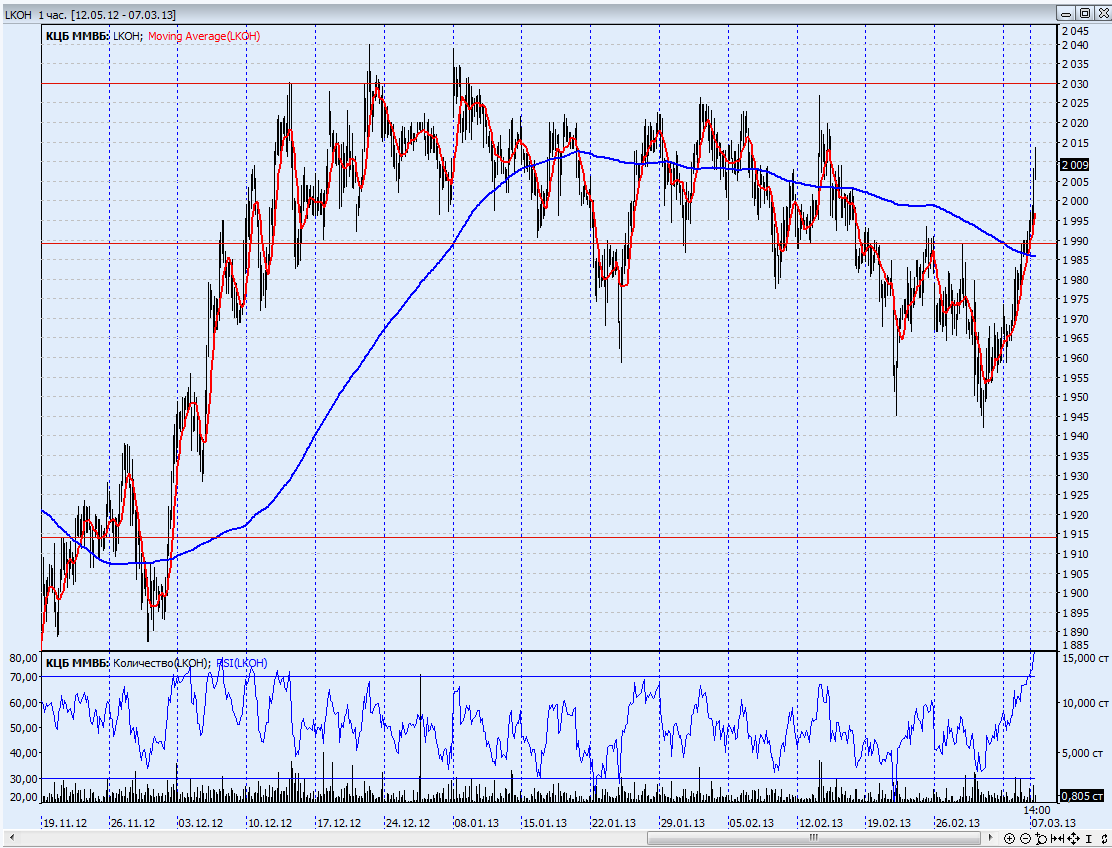The width and height of the screenshot is (1112, 848).
Task: Click the 1 950 price axis label
Action: point(1075,398)
